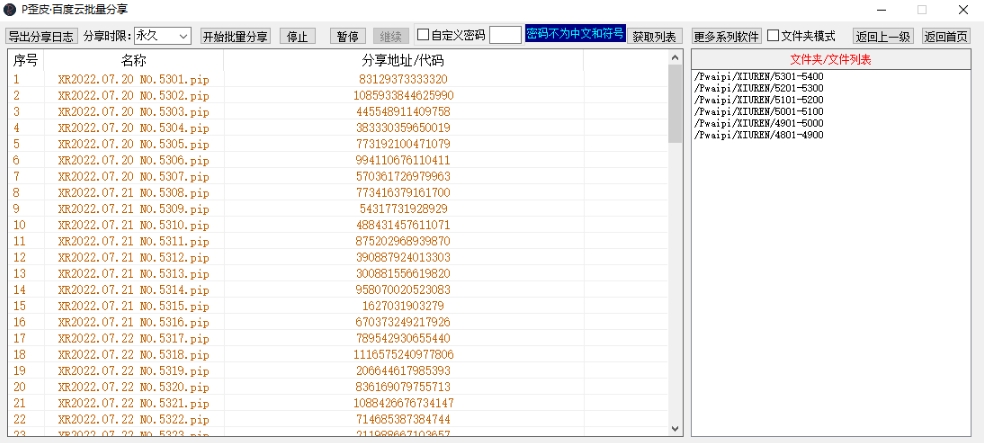The height and width of the screenshot is (443, 984).
Task: Open 更多系列软件
Action: tap(727, 36)
